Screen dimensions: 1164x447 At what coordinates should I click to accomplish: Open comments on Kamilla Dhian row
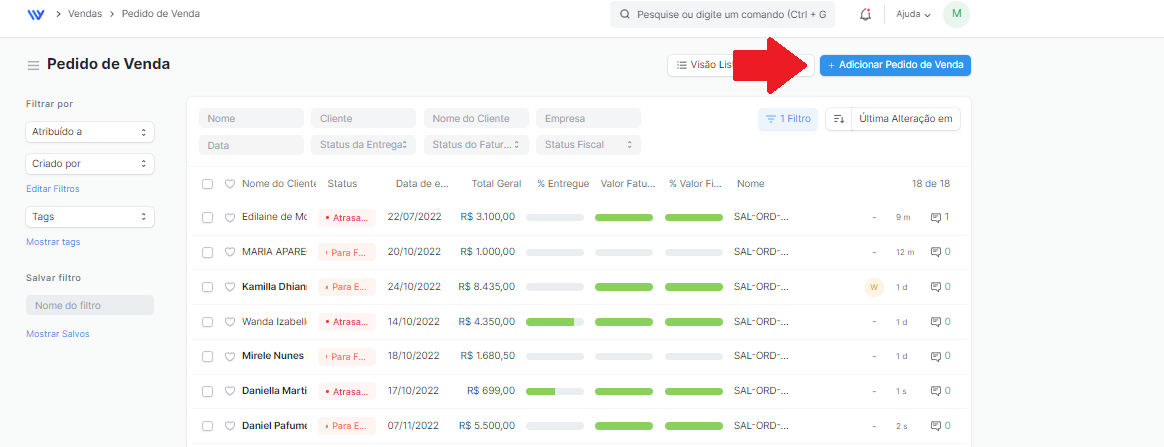pos(940,287)
